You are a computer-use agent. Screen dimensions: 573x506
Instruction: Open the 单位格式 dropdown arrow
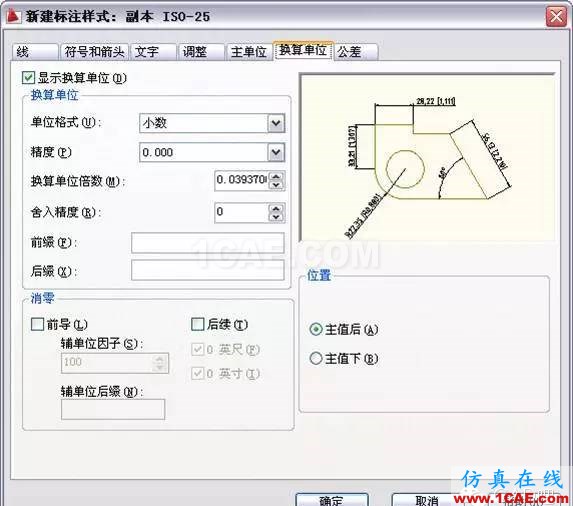coord(276,123)
